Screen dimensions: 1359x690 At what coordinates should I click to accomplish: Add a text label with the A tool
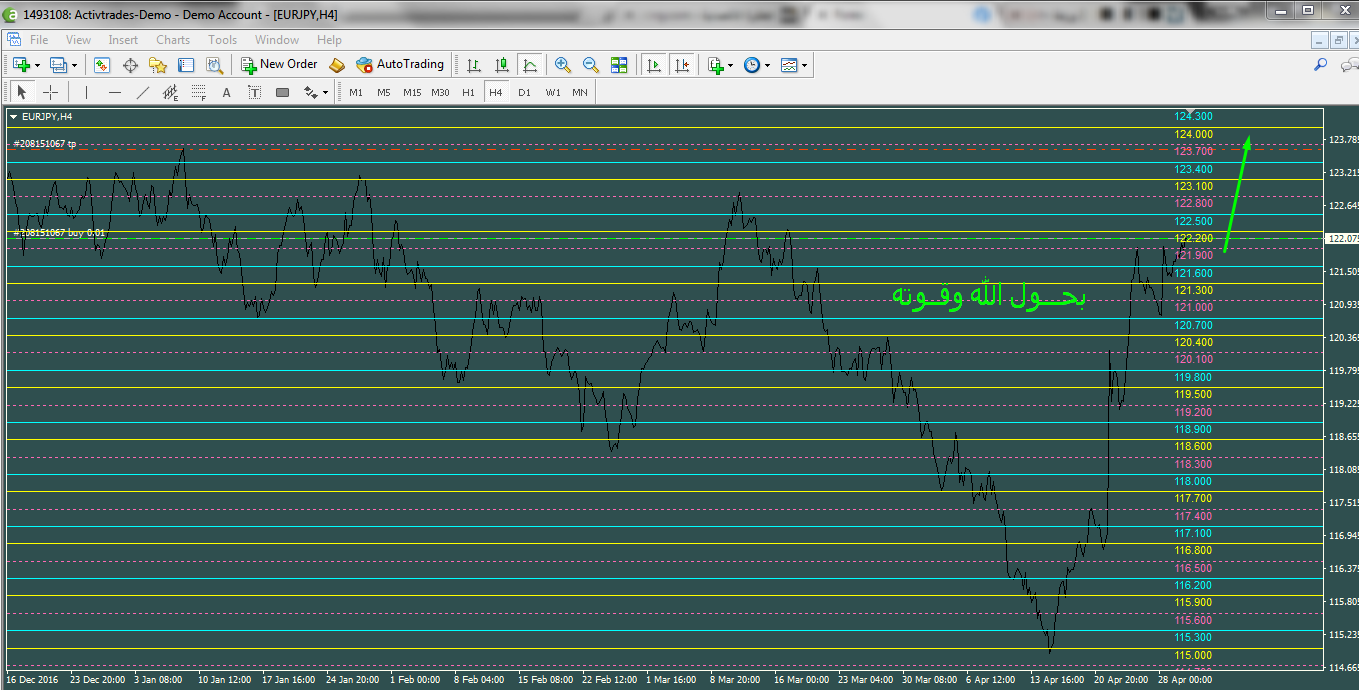pos(226,92)
